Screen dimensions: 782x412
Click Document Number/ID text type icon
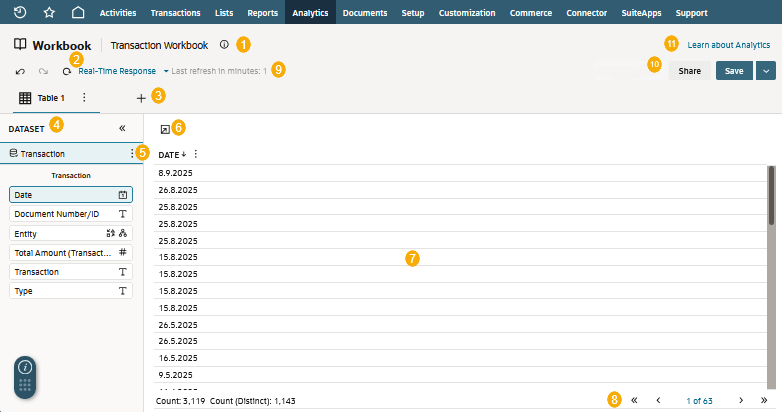[123, 214]
